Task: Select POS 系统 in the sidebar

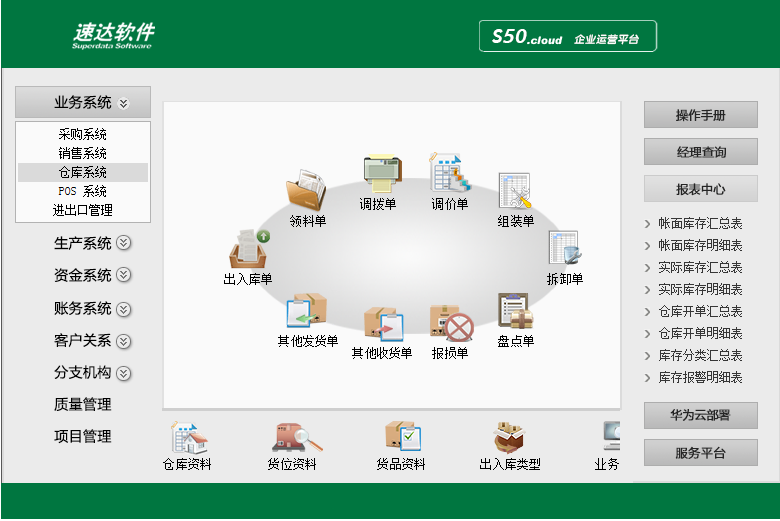Action: click(83, 191)
